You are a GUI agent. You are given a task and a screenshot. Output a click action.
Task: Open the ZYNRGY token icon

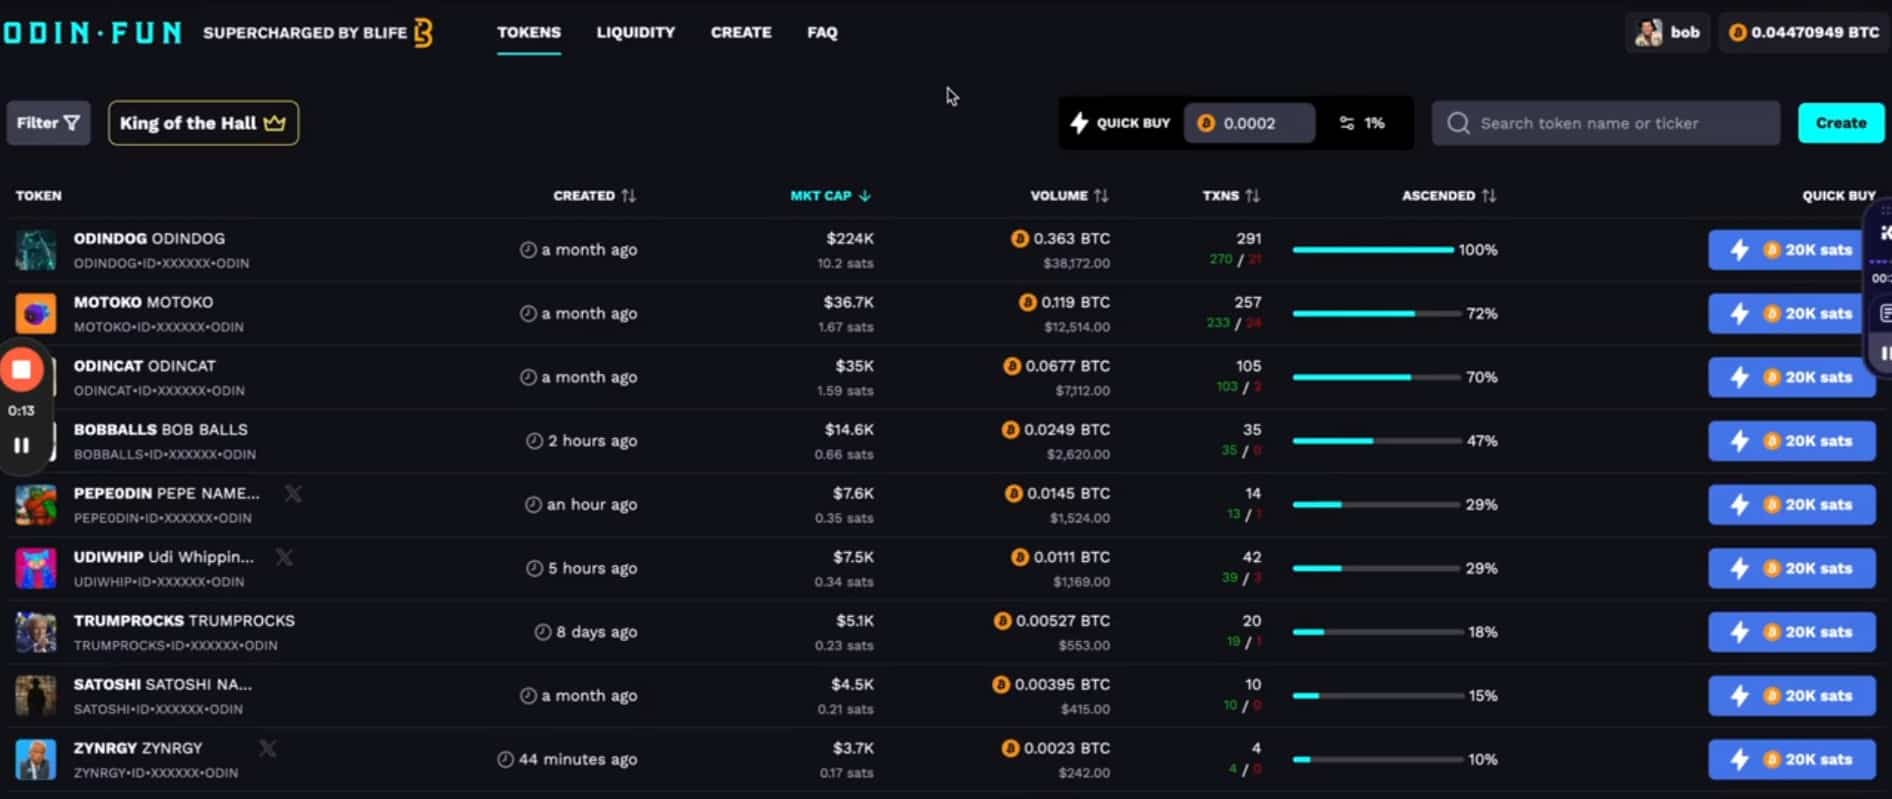point(36,760)
